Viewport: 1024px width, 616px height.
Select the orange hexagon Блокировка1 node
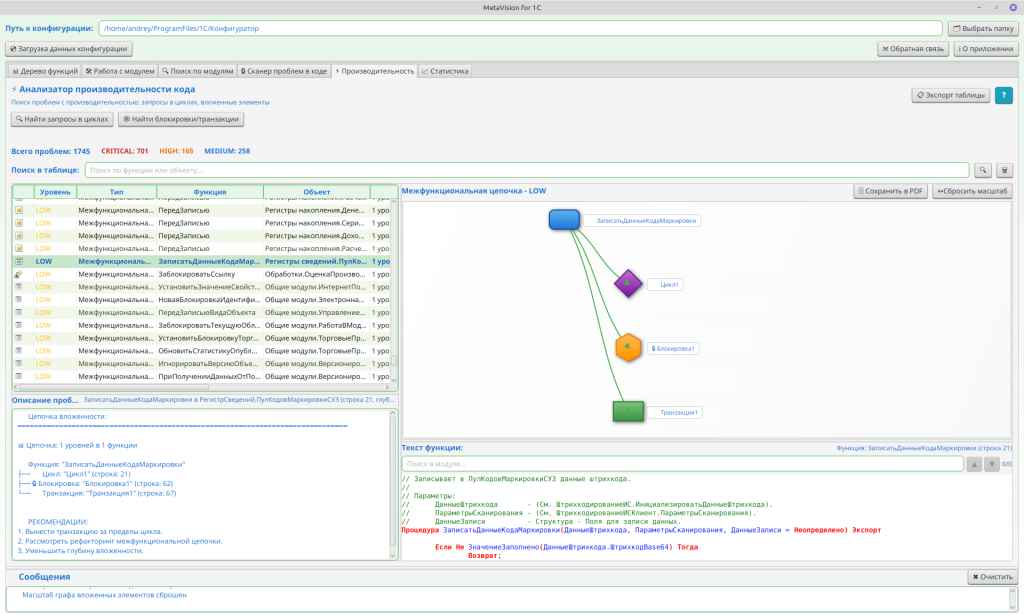click(627, 348)
